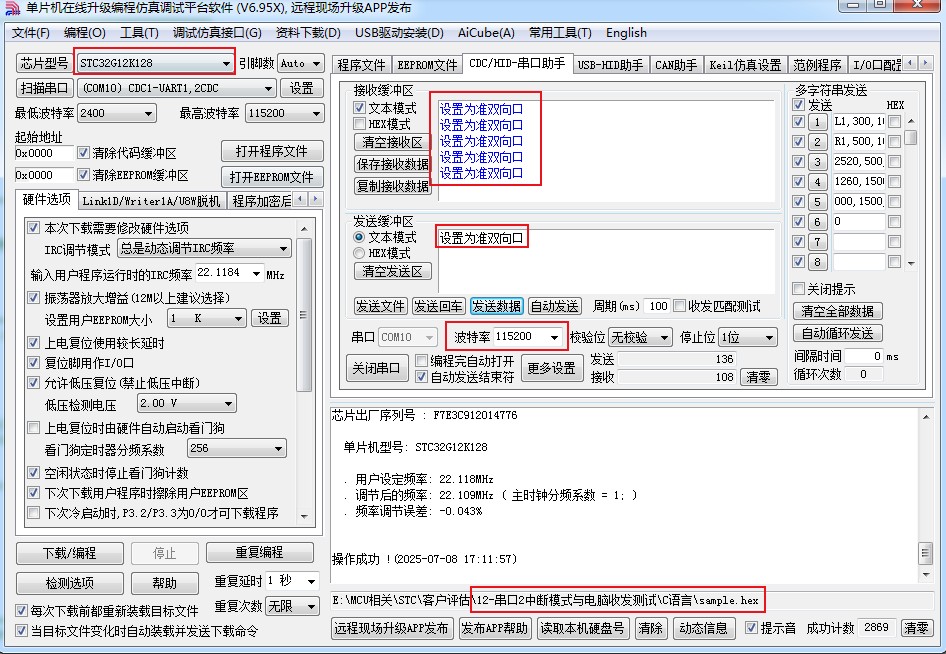946x654 pixels.
Task: Toggle 清除代码缓冲区 checkbox
Action: tap(83, 153)
